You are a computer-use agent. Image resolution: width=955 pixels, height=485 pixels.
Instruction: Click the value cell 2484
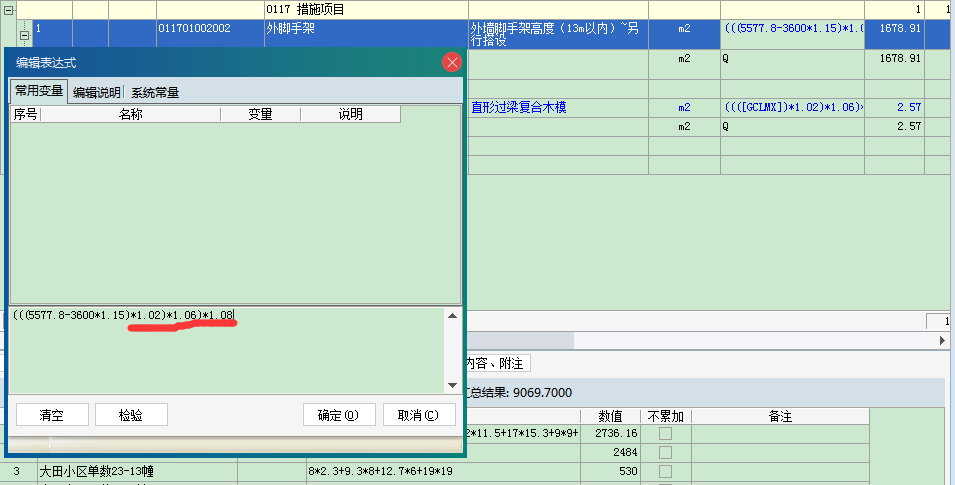[x=610, y=452]
